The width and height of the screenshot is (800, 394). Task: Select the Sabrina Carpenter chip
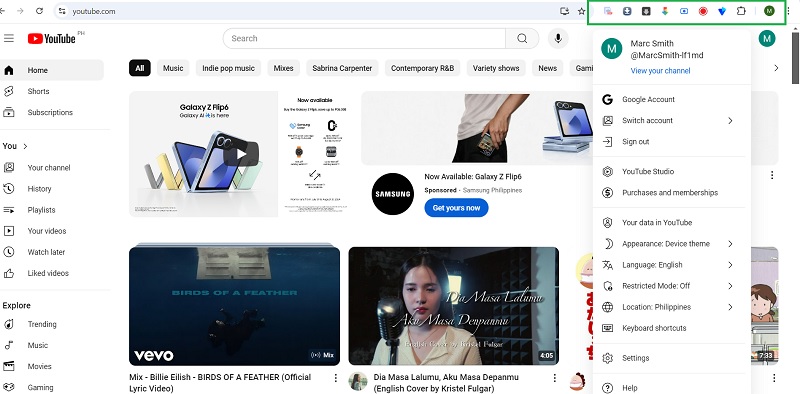342,68
